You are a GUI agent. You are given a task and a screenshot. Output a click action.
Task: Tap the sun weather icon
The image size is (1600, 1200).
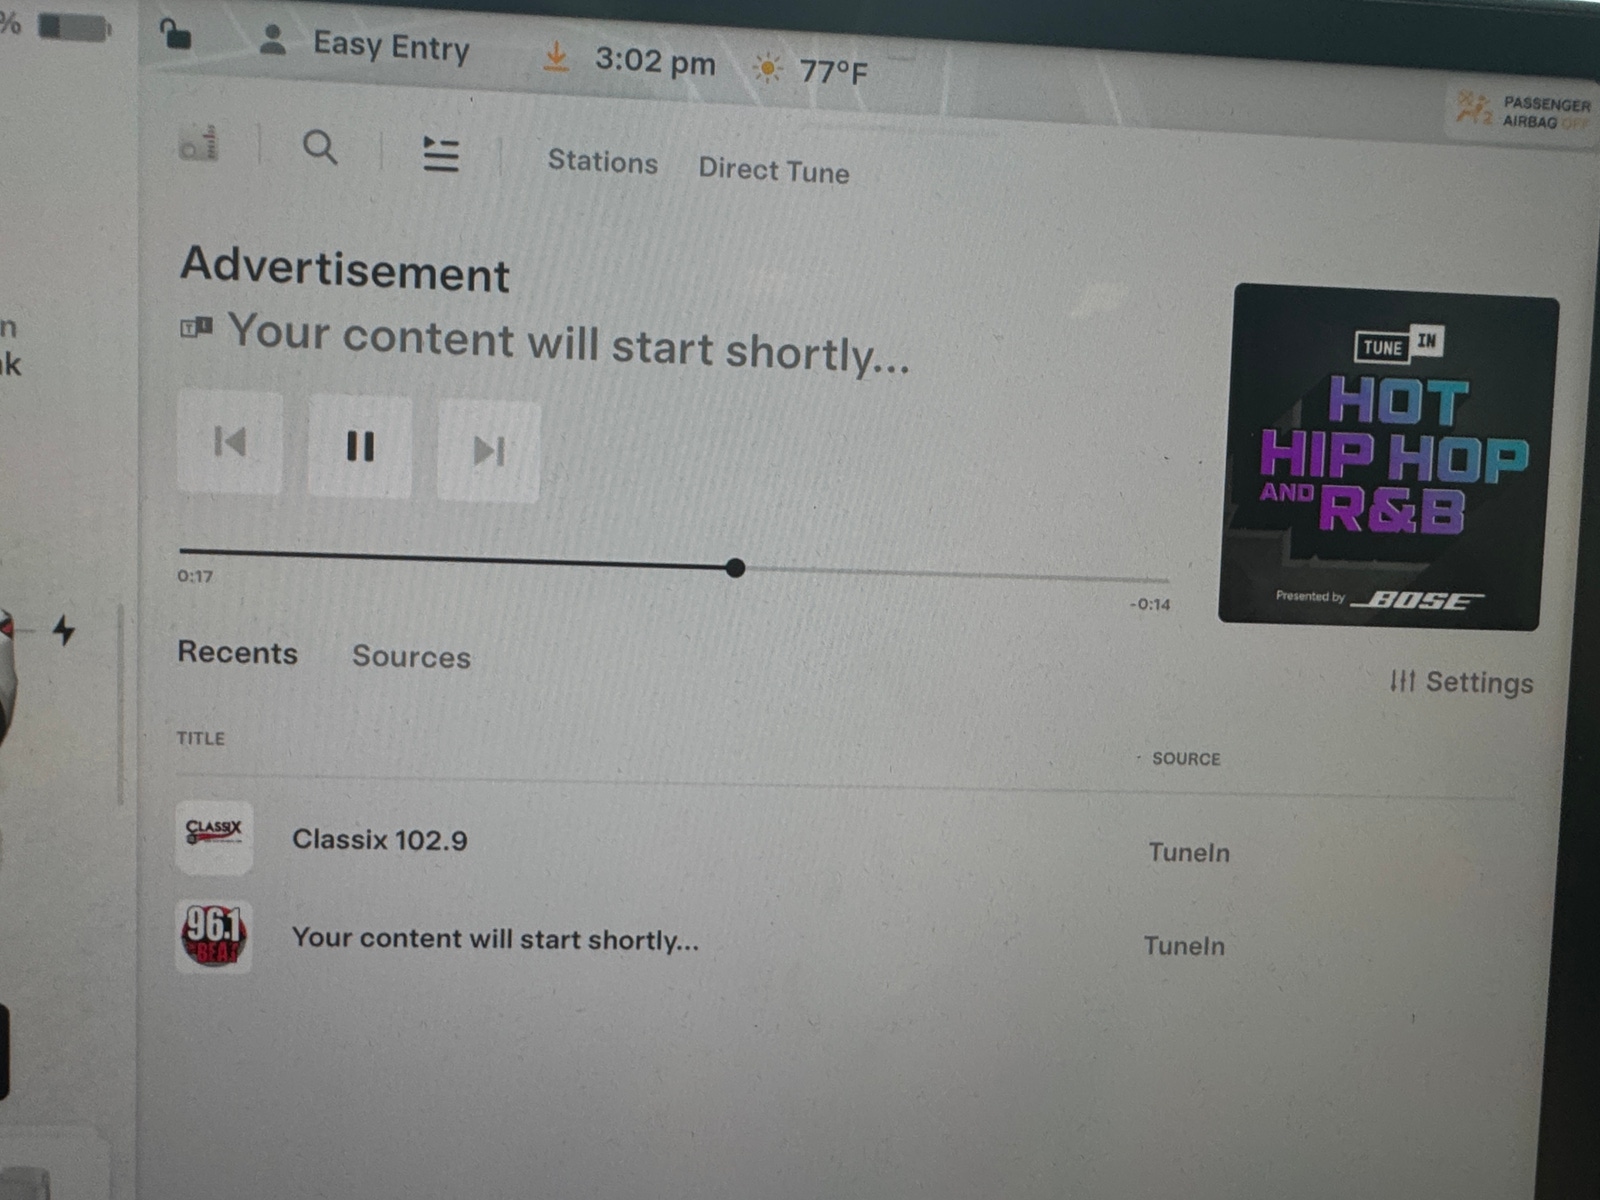tap(767, 68)
